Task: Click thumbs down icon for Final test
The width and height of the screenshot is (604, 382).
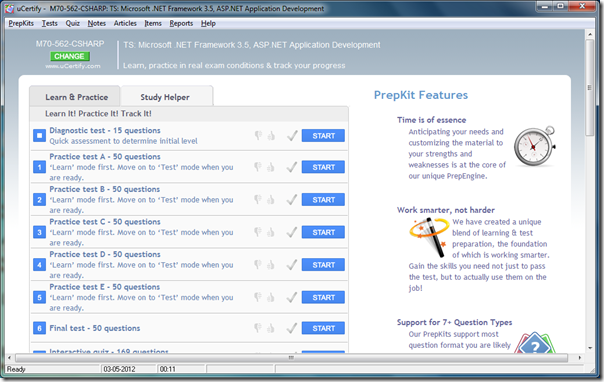Action: coord(258,328)
